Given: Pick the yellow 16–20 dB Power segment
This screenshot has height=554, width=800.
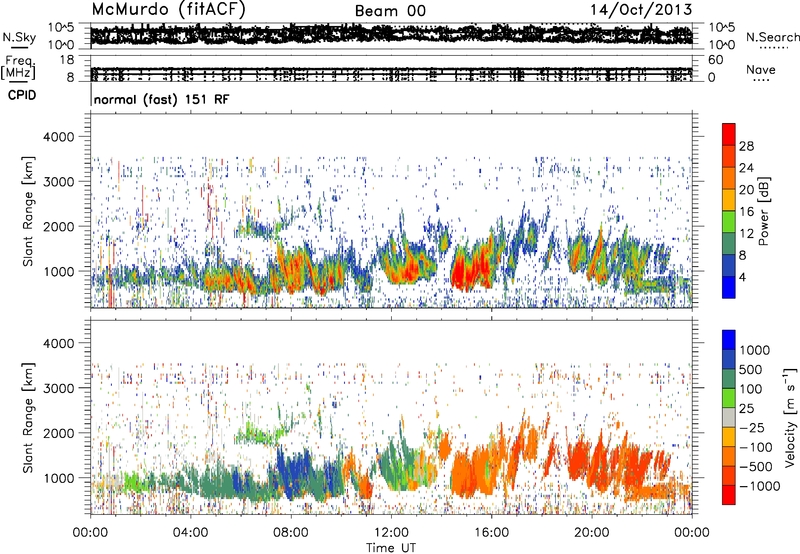Looking at the screenshot, I should click(729, 200).
